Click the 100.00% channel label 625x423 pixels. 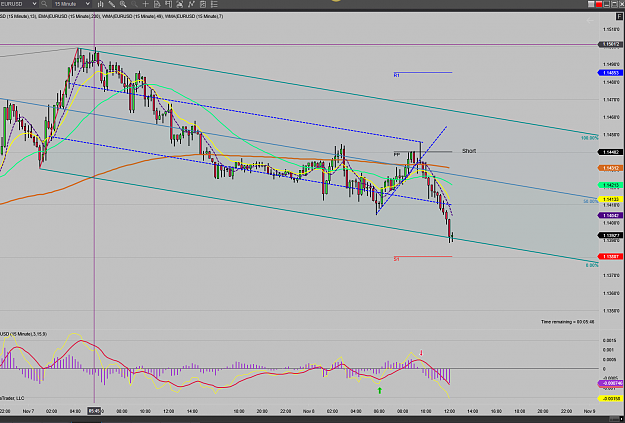point(590,138)
